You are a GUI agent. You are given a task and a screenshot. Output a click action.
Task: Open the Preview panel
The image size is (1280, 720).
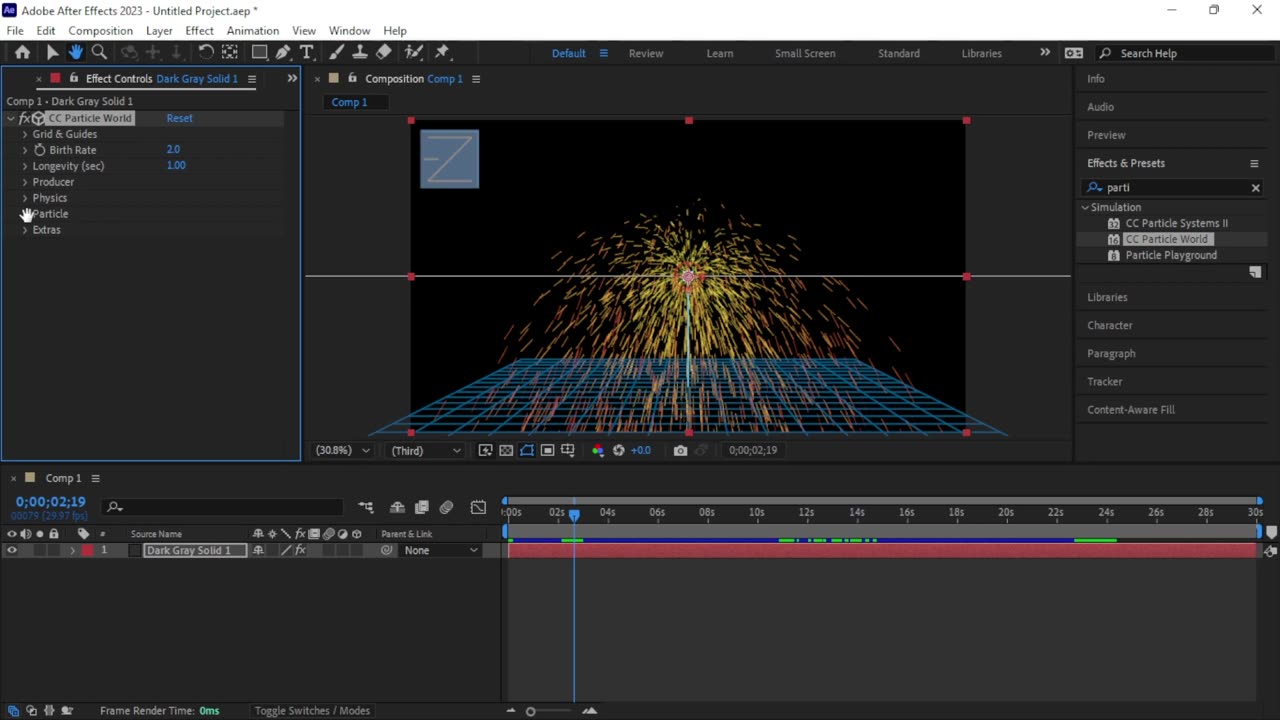[x=1106, y=135]
